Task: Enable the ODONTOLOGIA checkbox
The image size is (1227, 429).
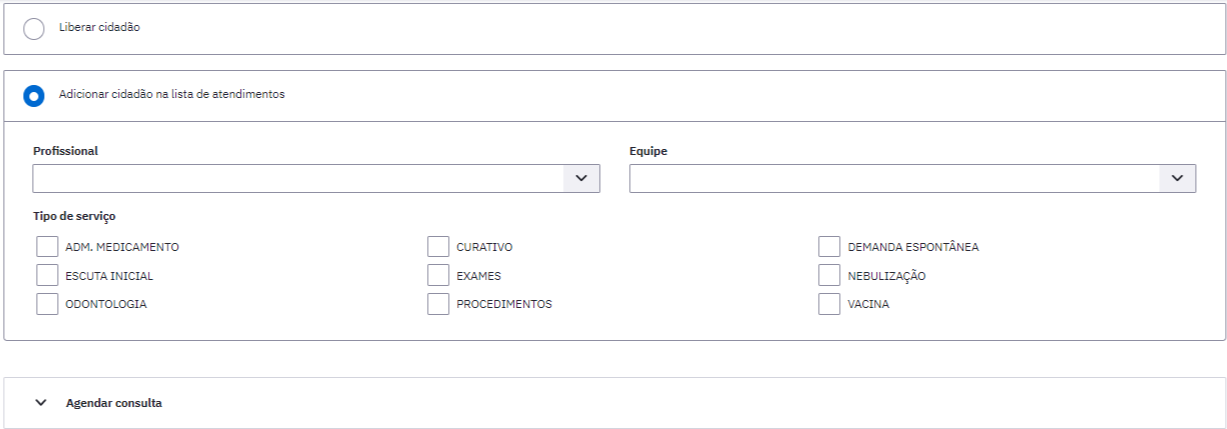Action: (x=47, y=304)
